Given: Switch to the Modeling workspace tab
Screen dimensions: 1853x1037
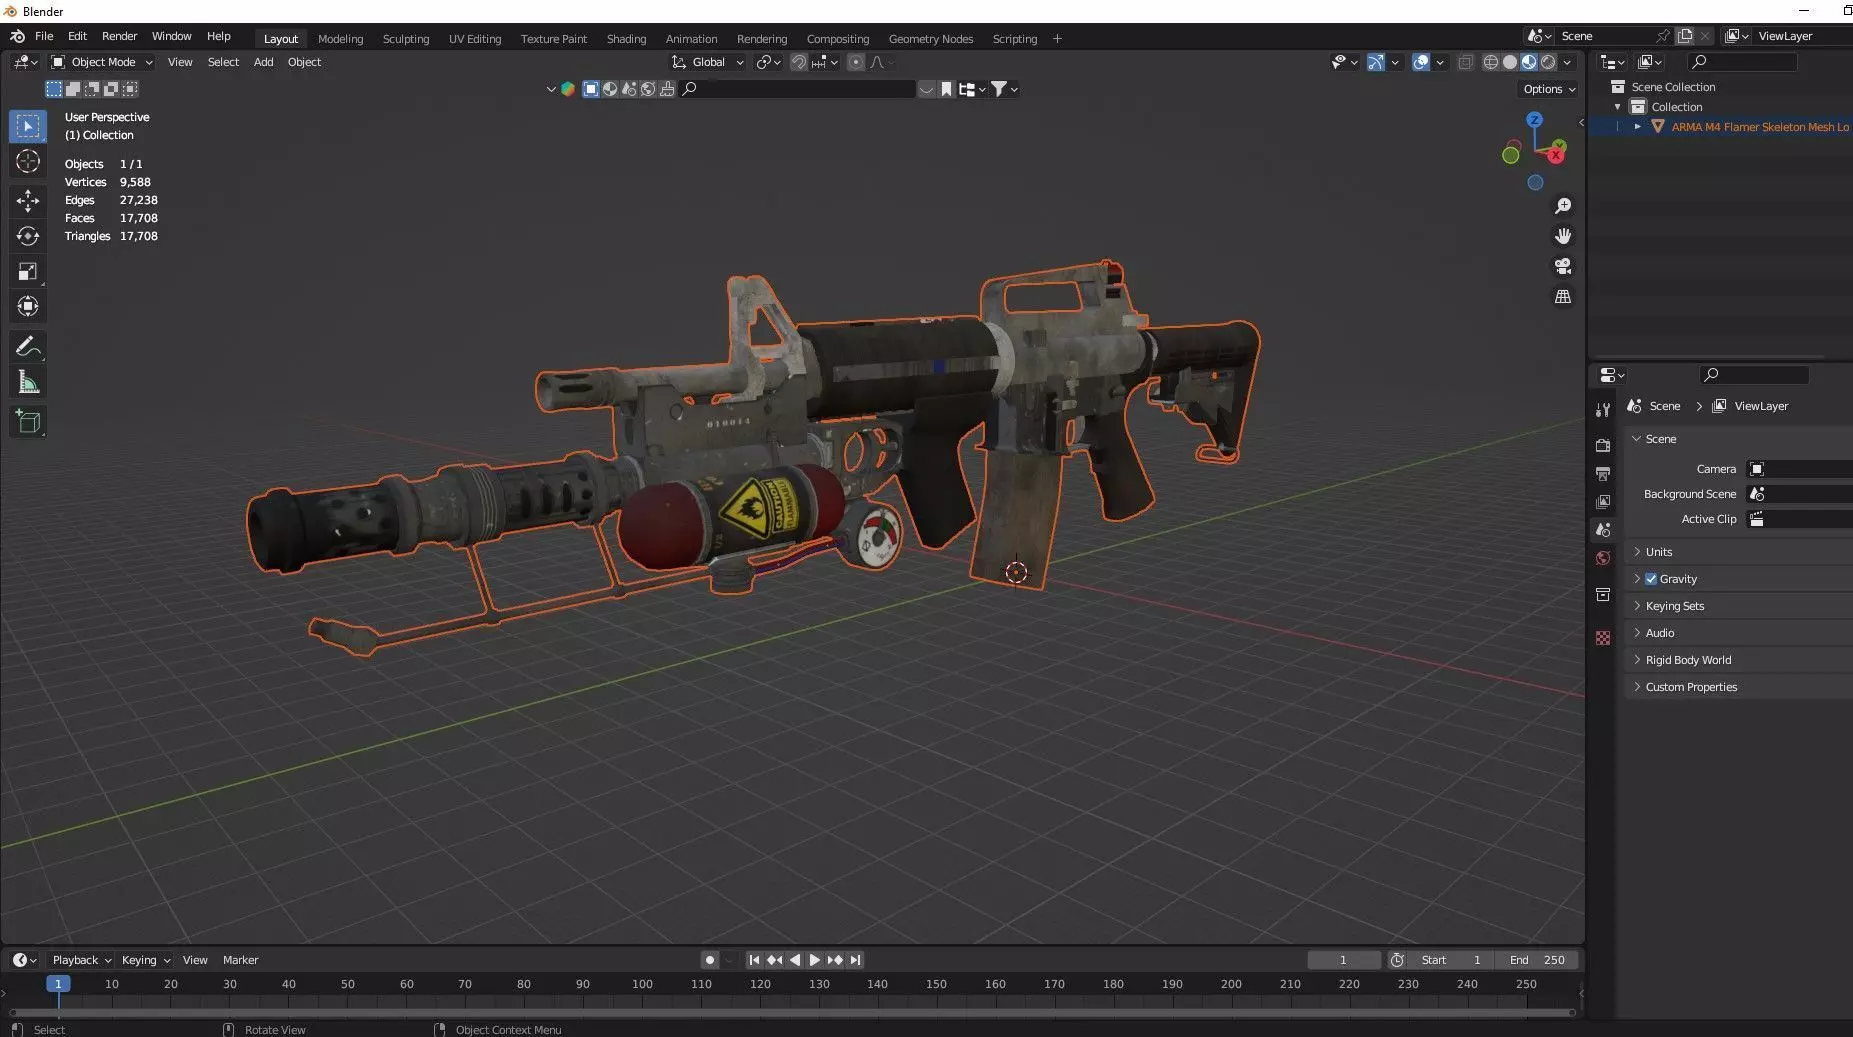Looking at the screenshot, I should (x=340, y=39).
